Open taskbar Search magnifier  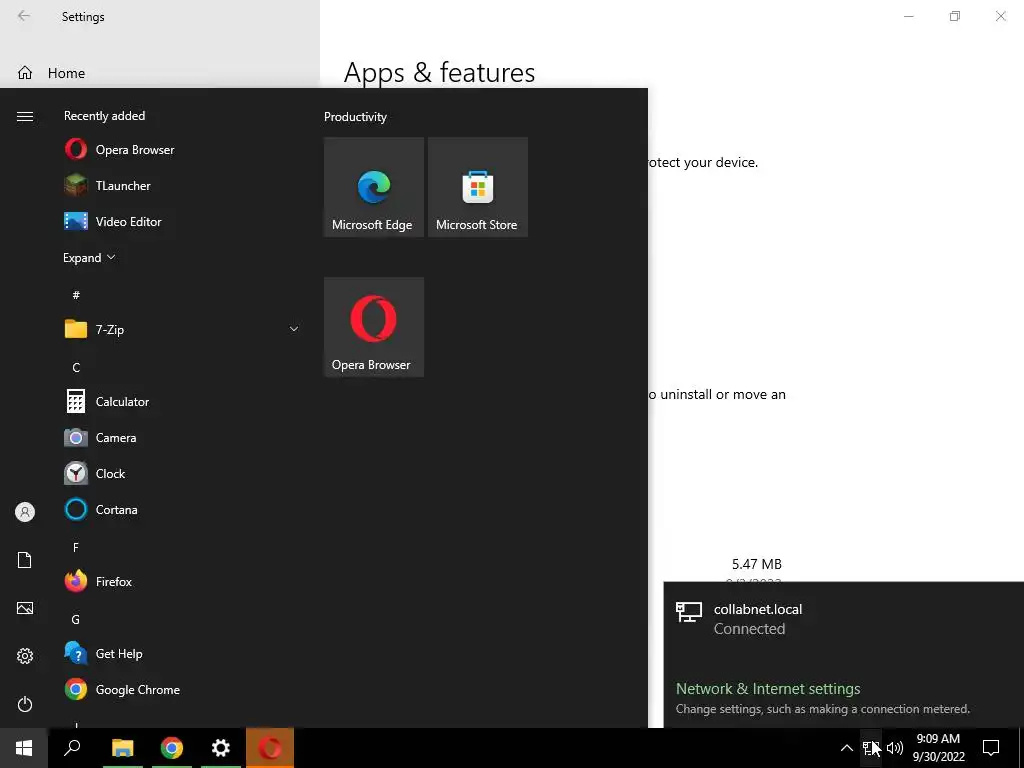72,748
